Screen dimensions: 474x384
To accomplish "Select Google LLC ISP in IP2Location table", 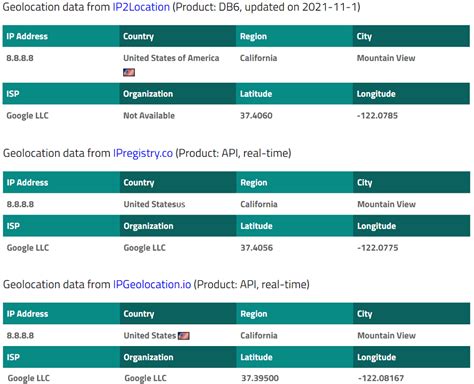I will [x=27, y=116].
